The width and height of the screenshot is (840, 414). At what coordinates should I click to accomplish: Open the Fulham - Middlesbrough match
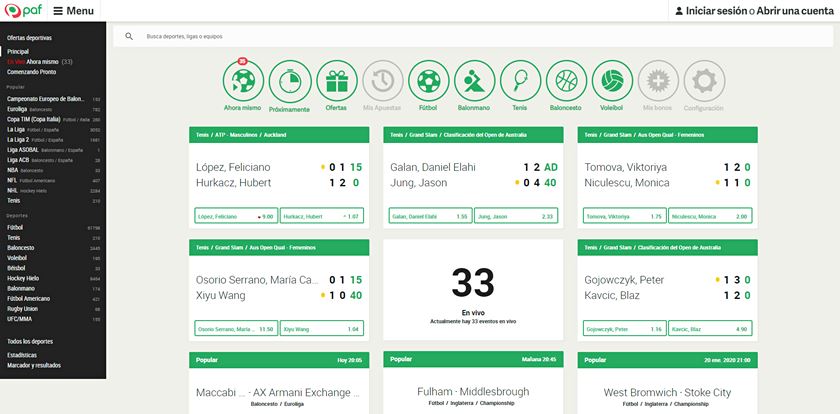tap(474, 393)
